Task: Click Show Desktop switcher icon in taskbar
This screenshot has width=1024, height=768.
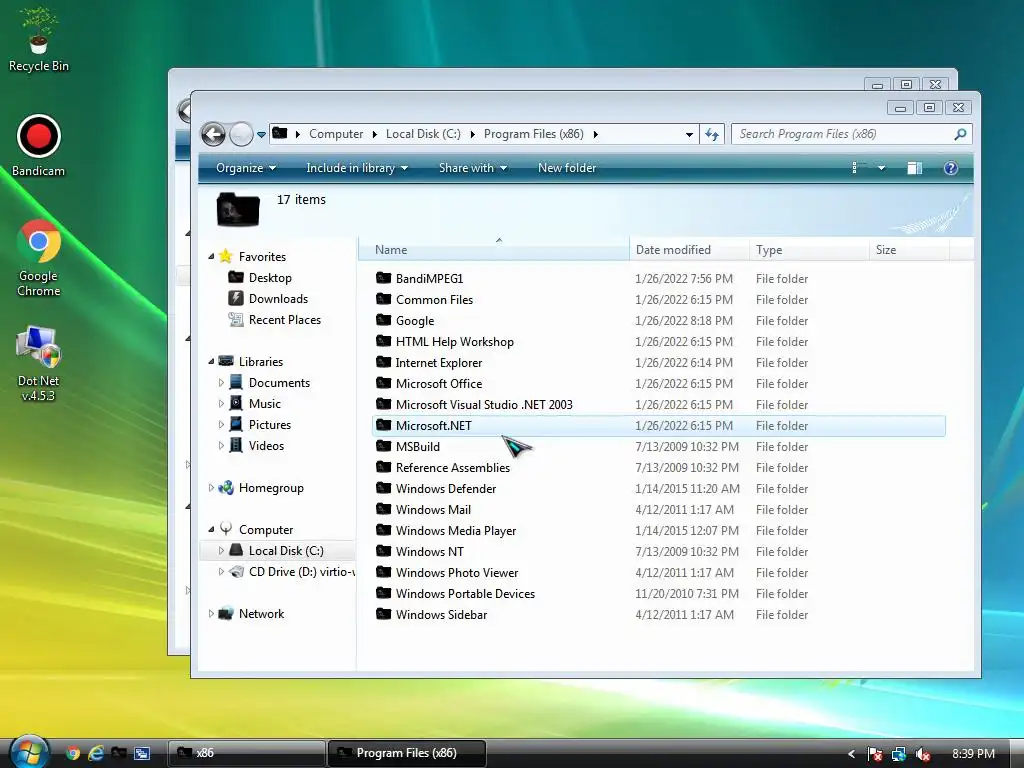Action: point(142,753)
